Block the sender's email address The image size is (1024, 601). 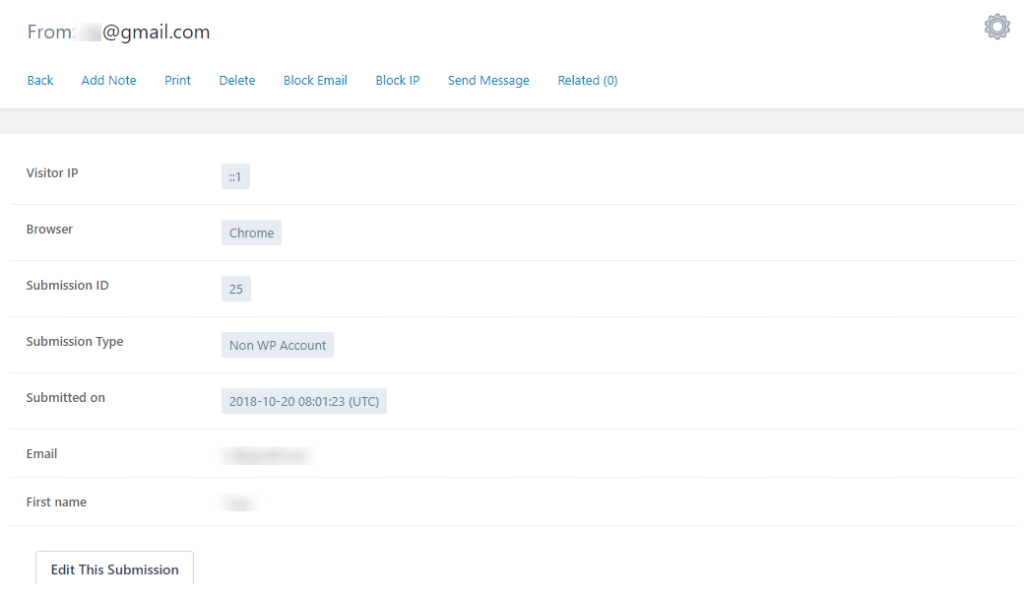point(315,80)
